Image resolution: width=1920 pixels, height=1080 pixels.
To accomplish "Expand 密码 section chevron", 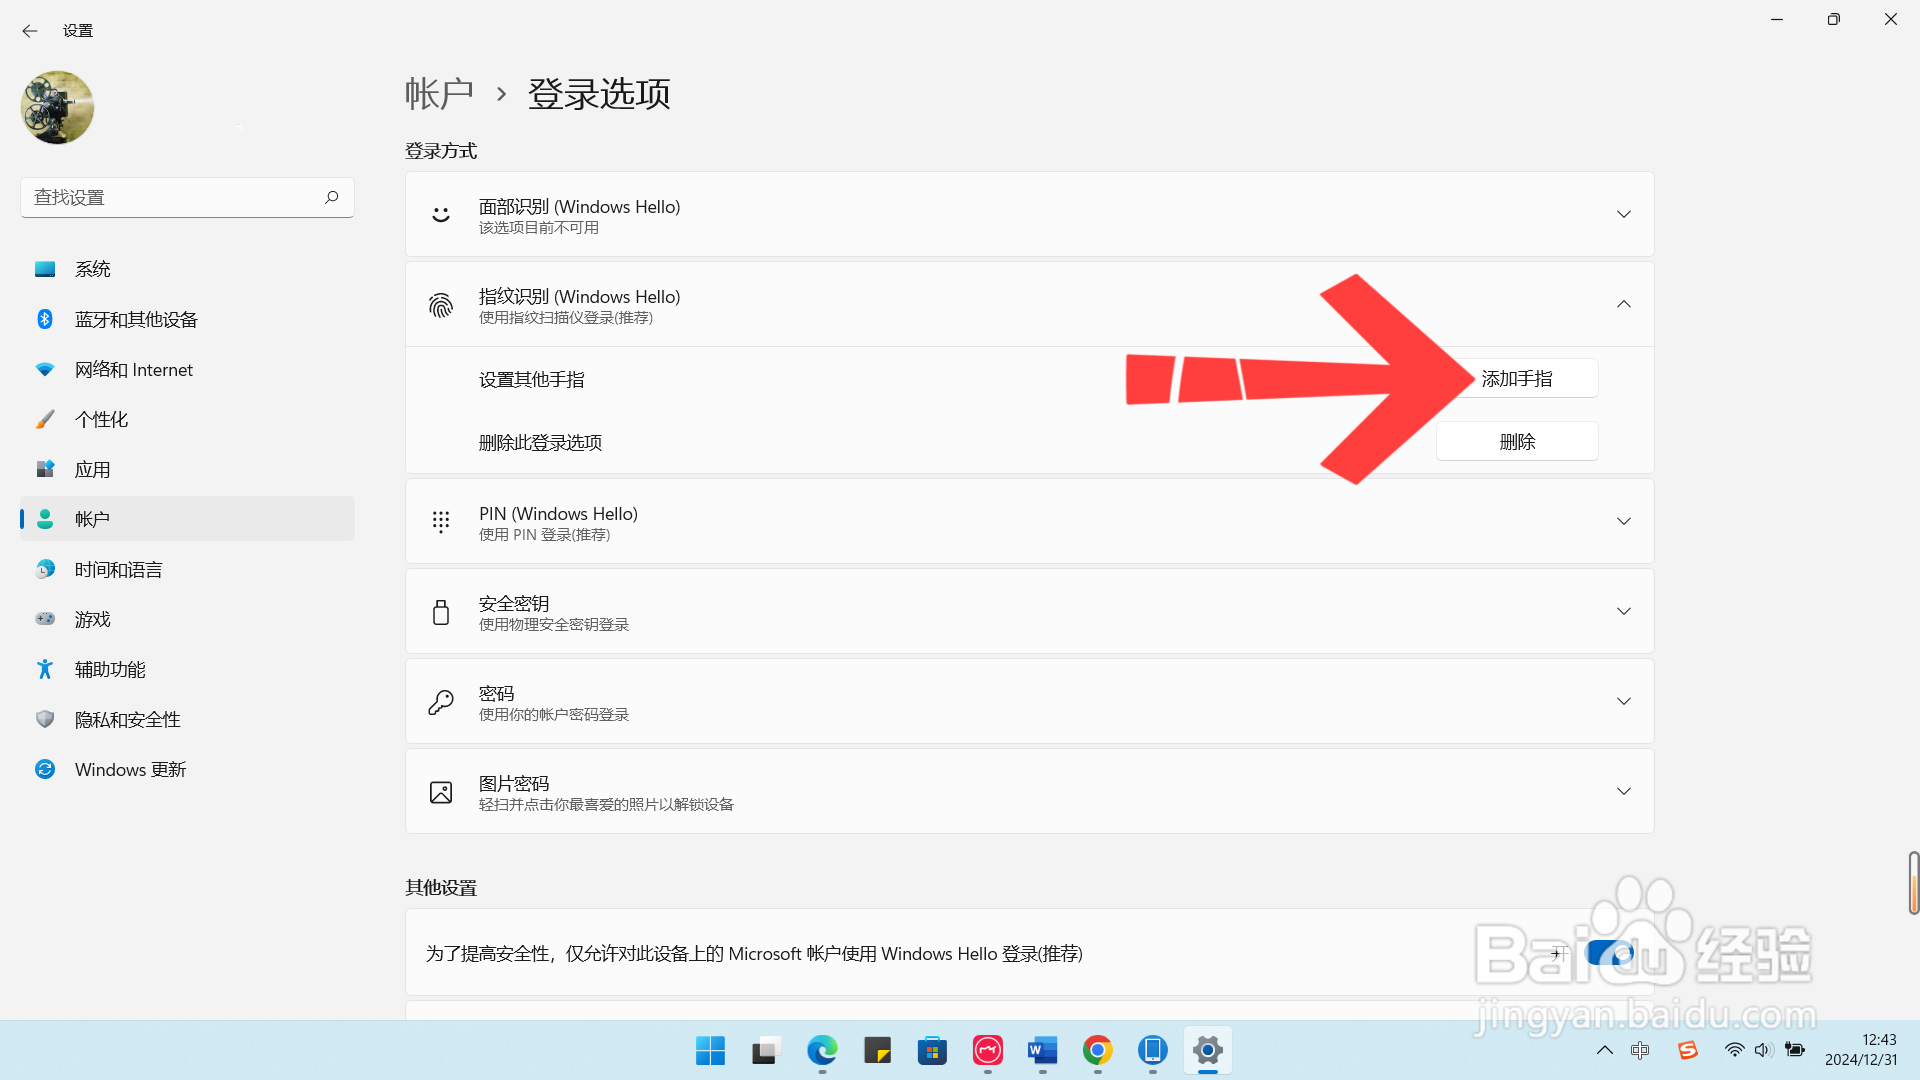I will [x=1623, y=701].
